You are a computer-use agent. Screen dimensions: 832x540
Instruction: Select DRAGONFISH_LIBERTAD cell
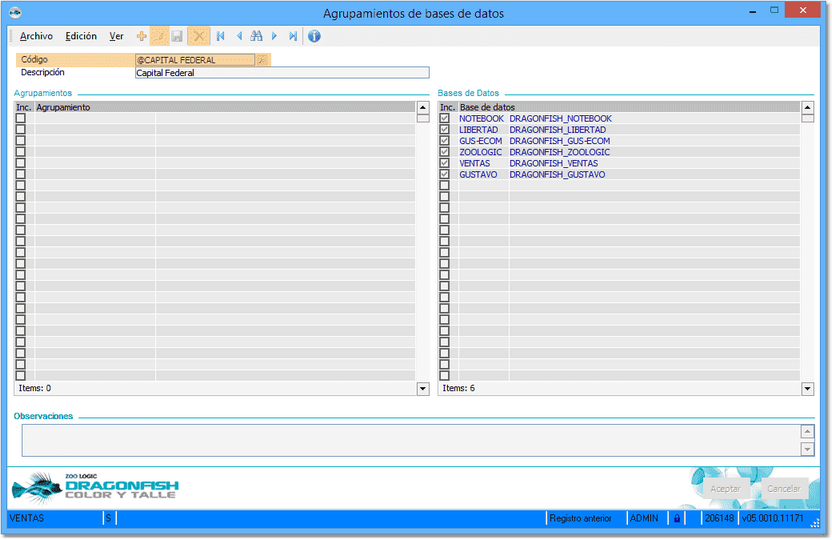coord(557,129)
